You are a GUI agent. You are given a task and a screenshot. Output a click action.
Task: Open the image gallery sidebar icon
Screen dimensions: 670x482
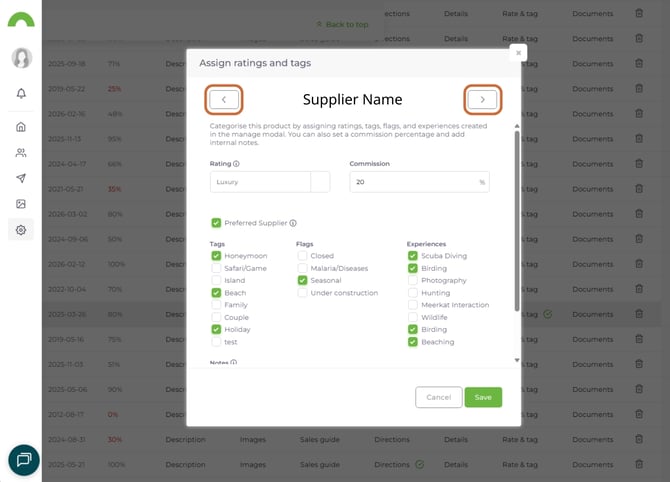(21, 204)
